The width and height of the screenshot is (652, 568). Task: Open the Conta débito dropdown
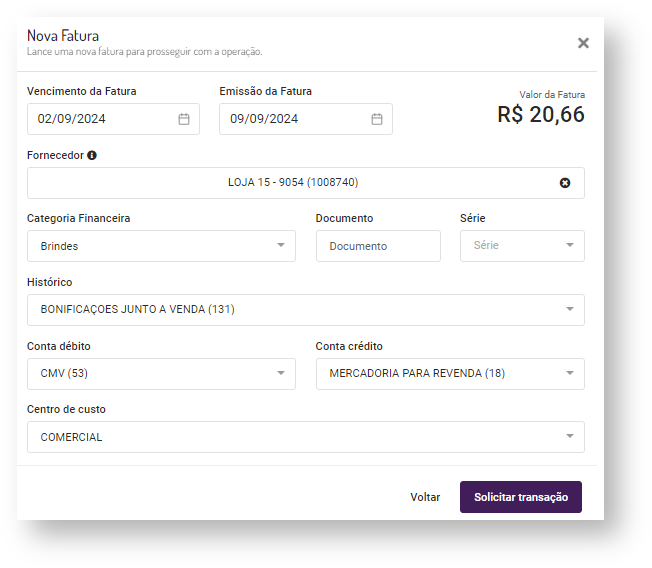tap(281, 373)
